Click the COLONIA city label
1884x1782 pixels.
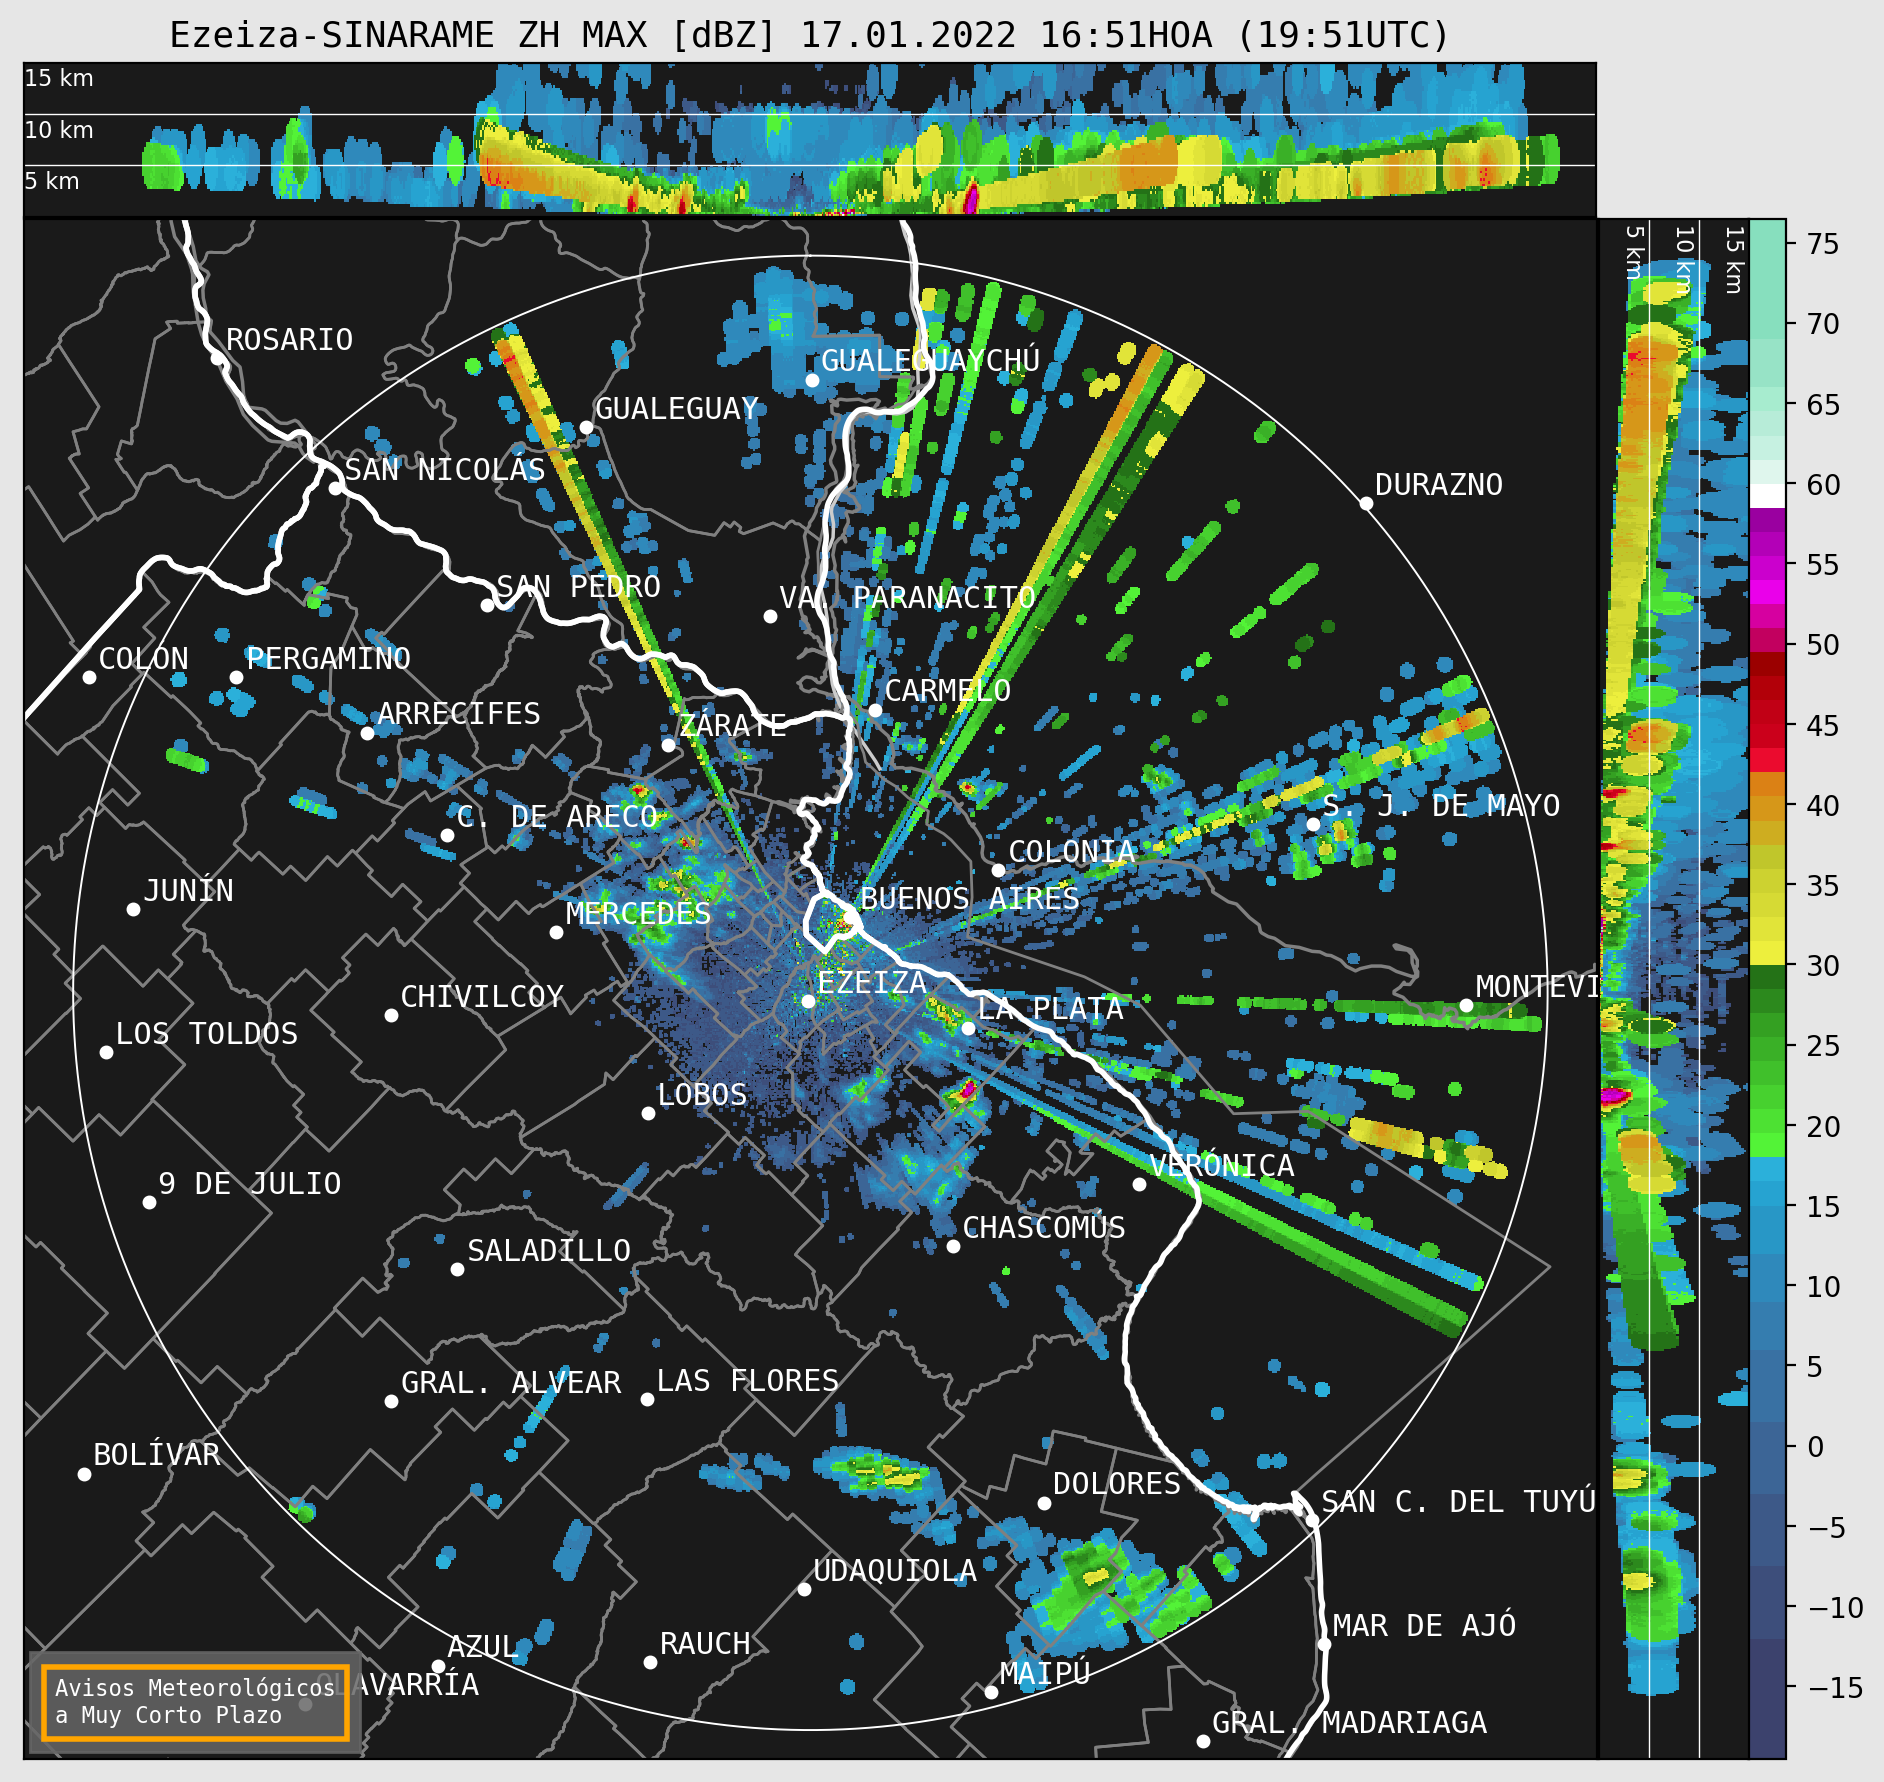[x=1071, y=852]
